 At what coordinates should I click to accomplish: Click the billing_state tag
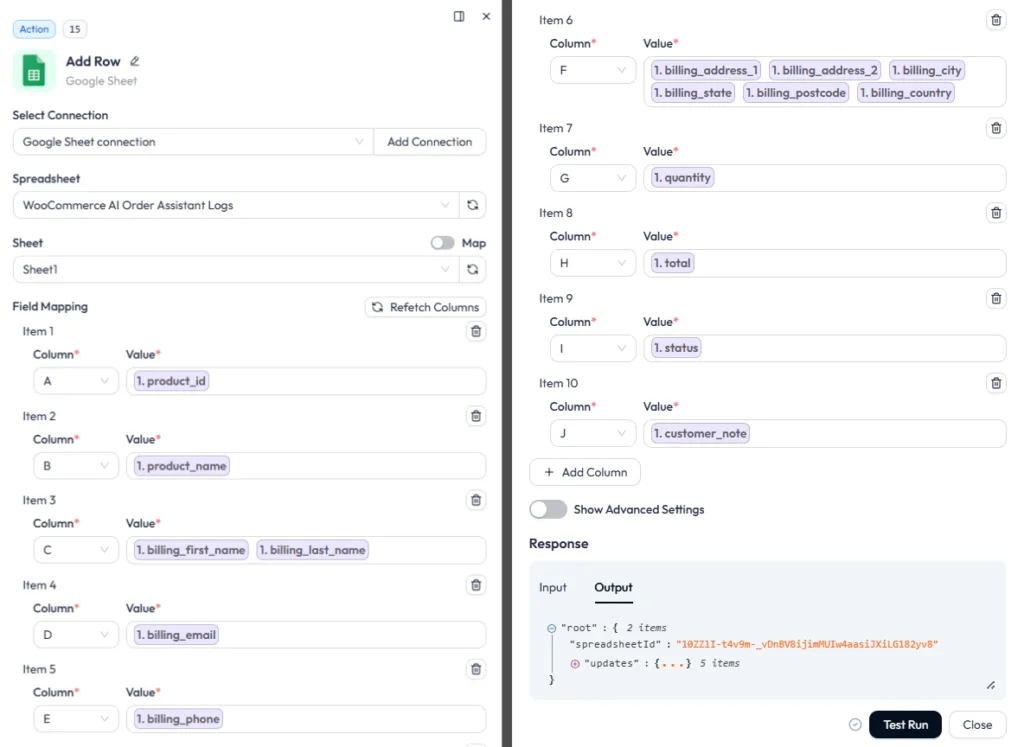click(x=692, y=93)
